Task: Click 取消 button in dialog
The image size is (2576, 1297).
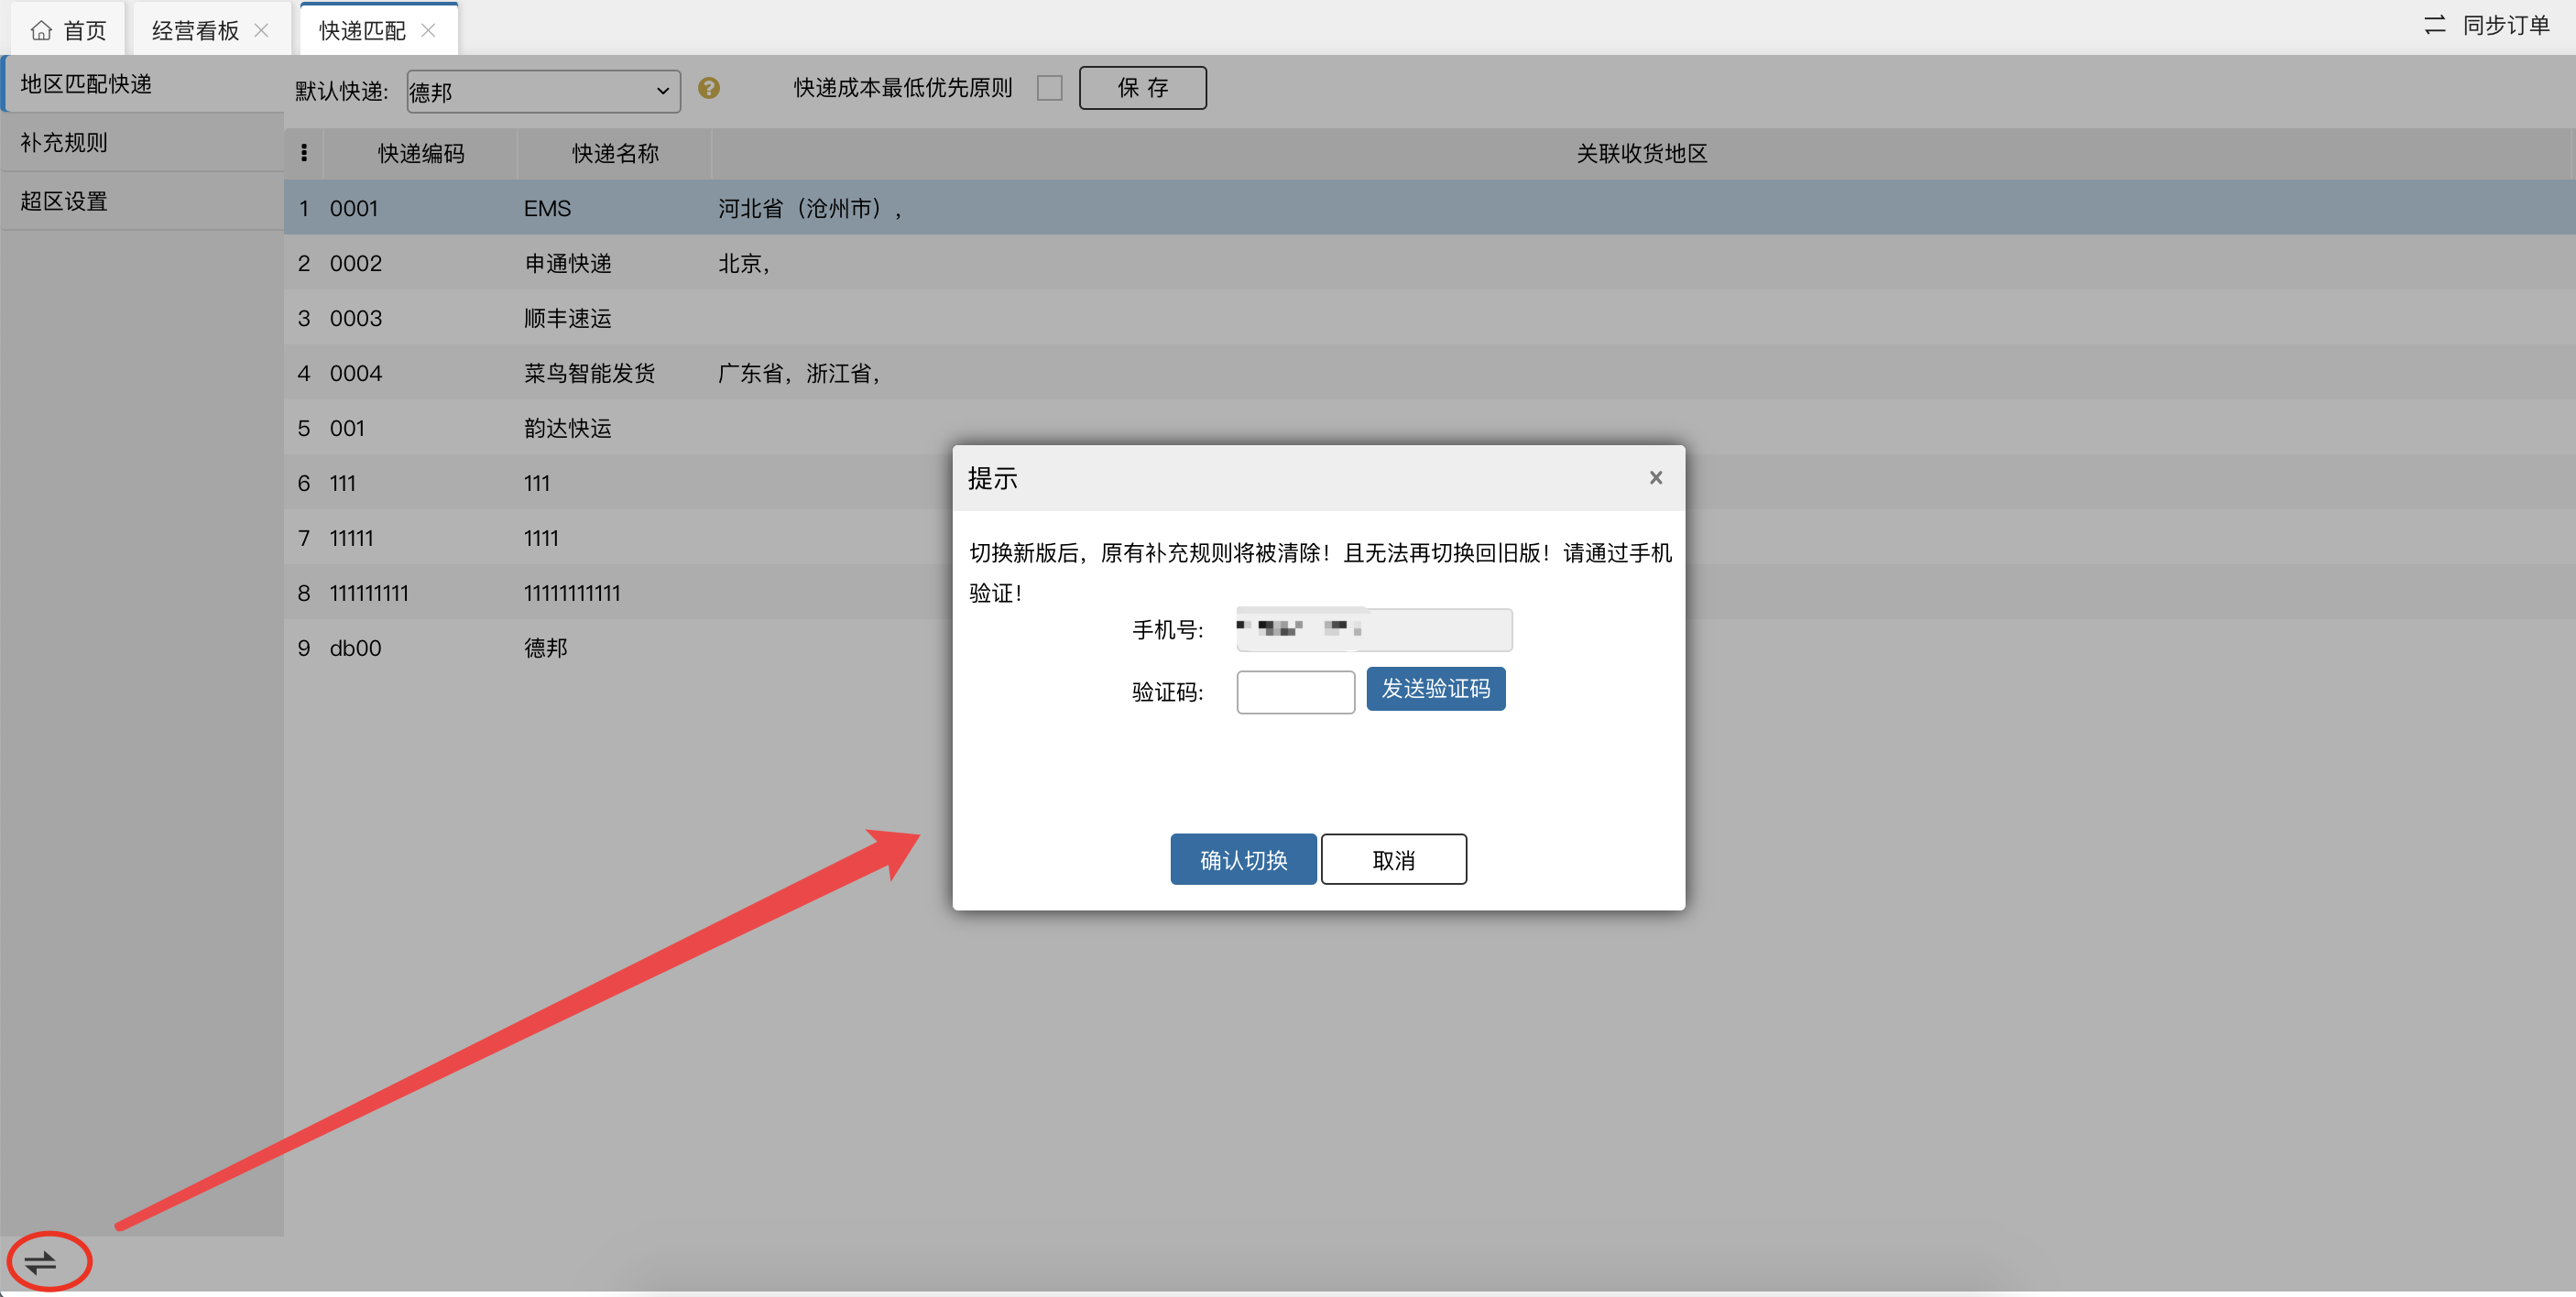Action: point(1393,859)
